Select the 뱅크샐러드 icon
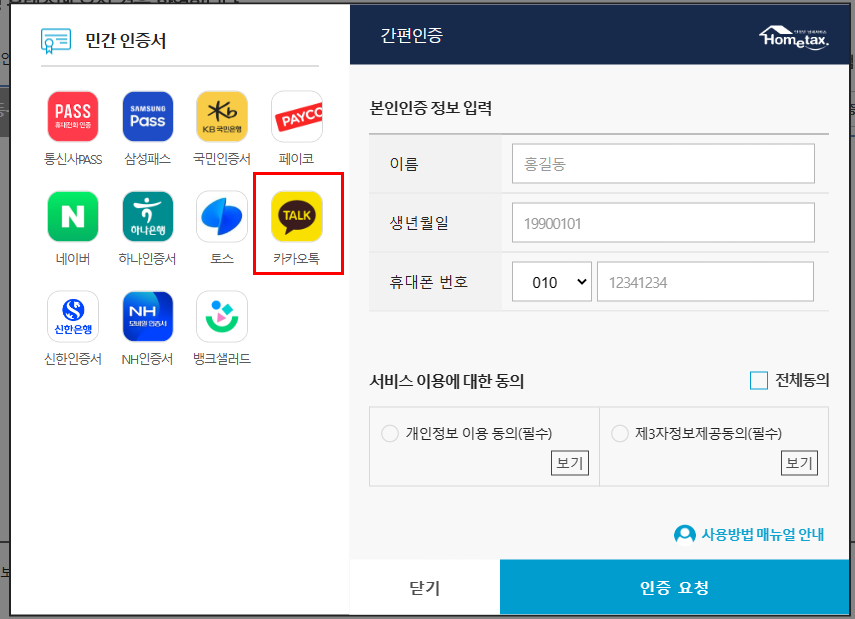The width and height of the screenshot is (855, 619). point(222,316)
